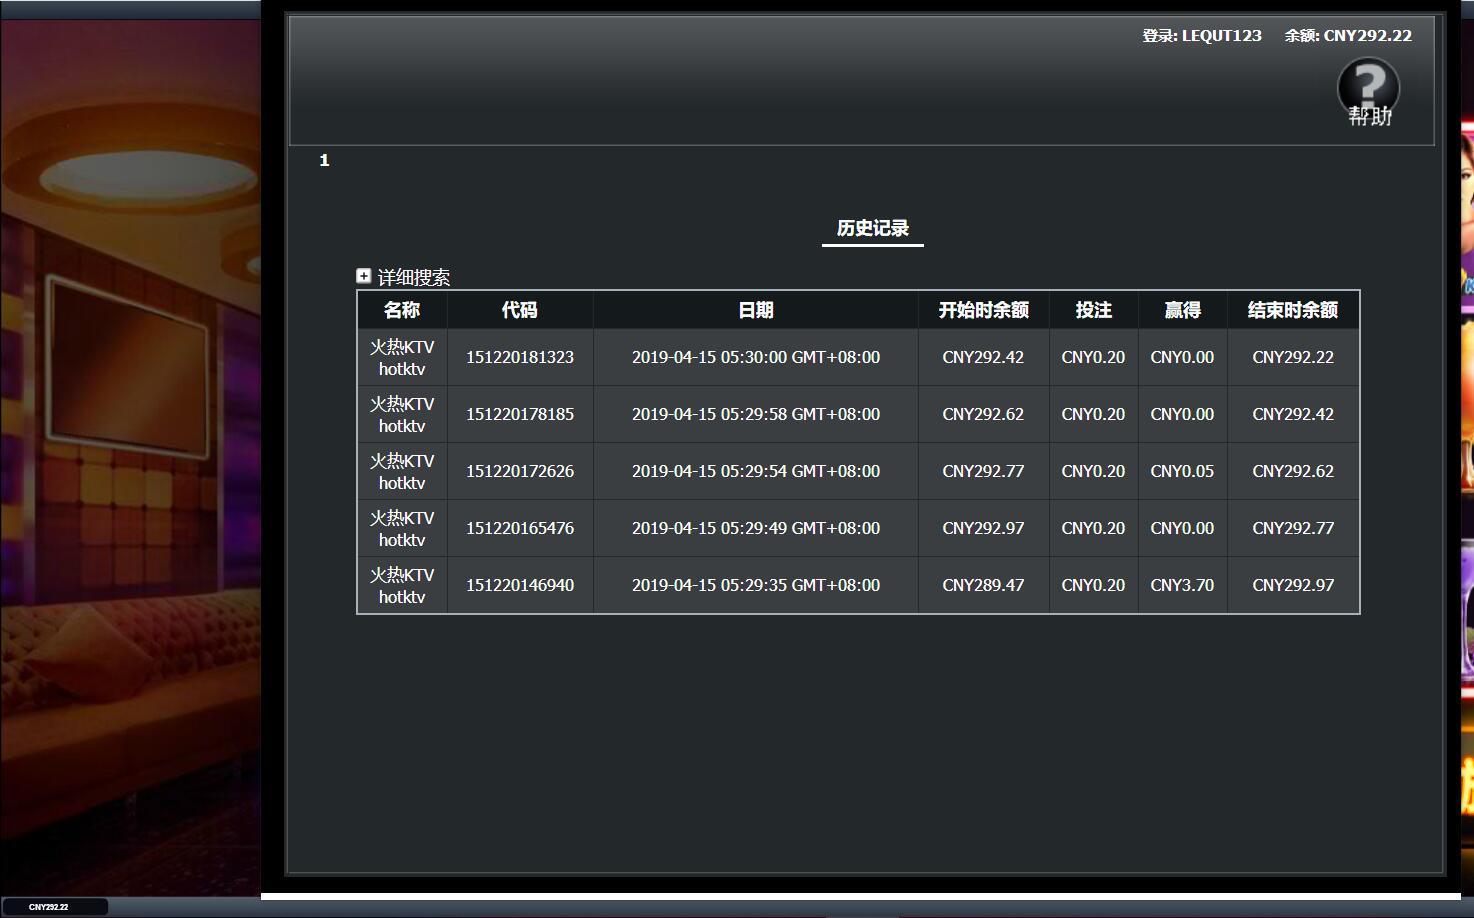
Task: Click the CNY292.22 balance in bottom bar
Action: click(x=49, y=907)
